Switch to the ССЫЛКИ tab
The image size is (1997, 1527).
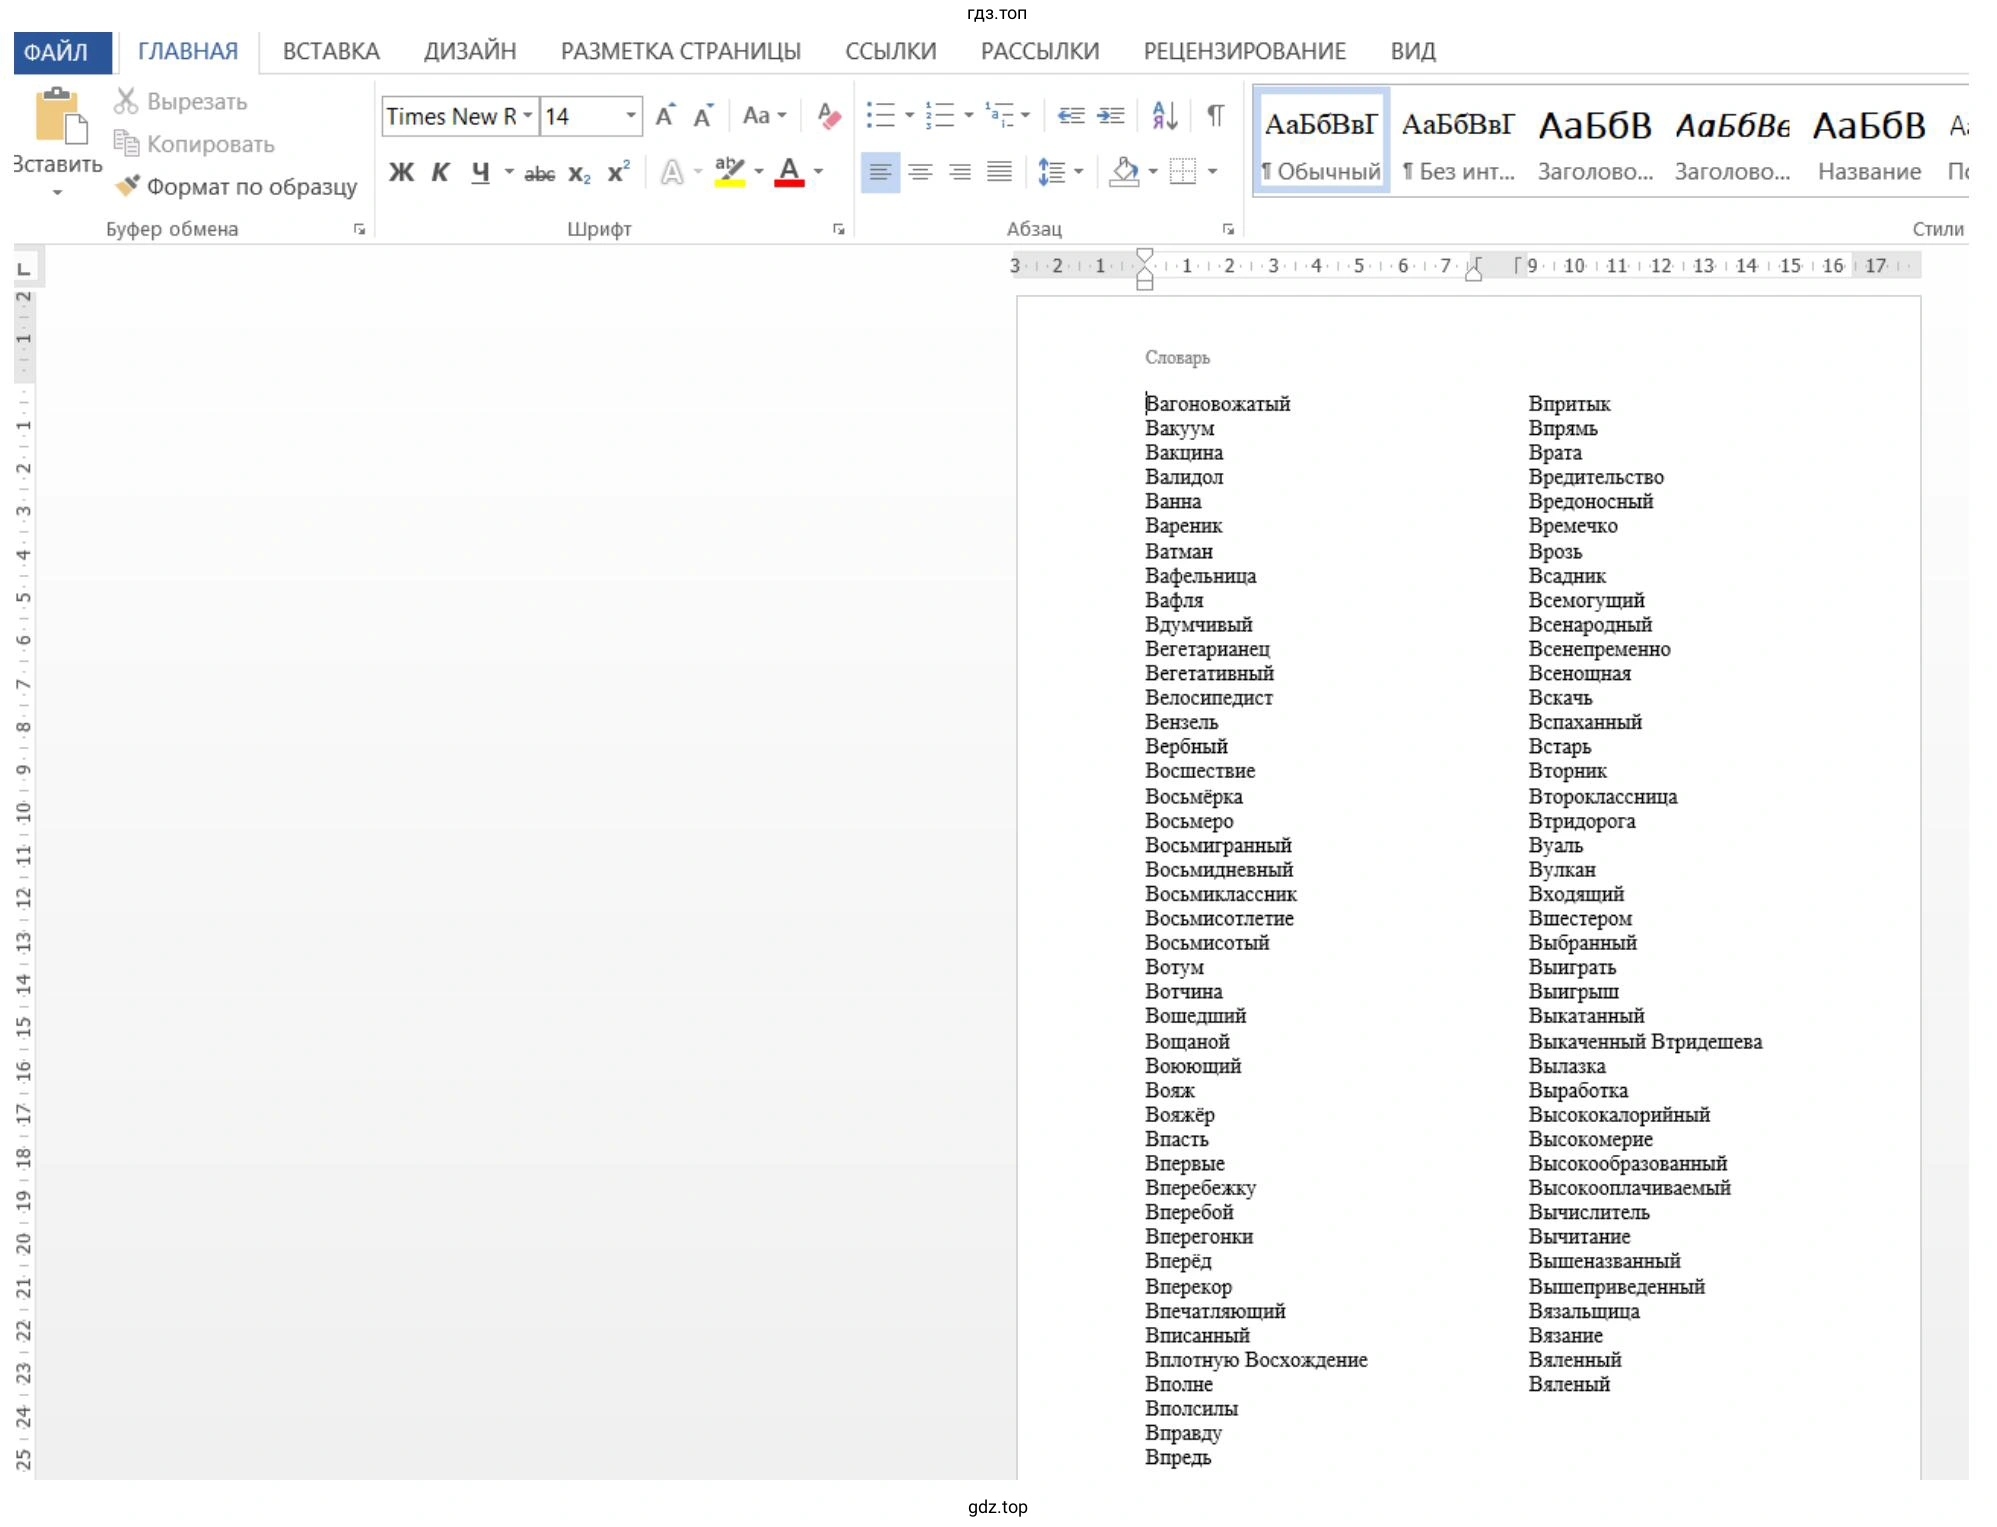coord(891,52)
